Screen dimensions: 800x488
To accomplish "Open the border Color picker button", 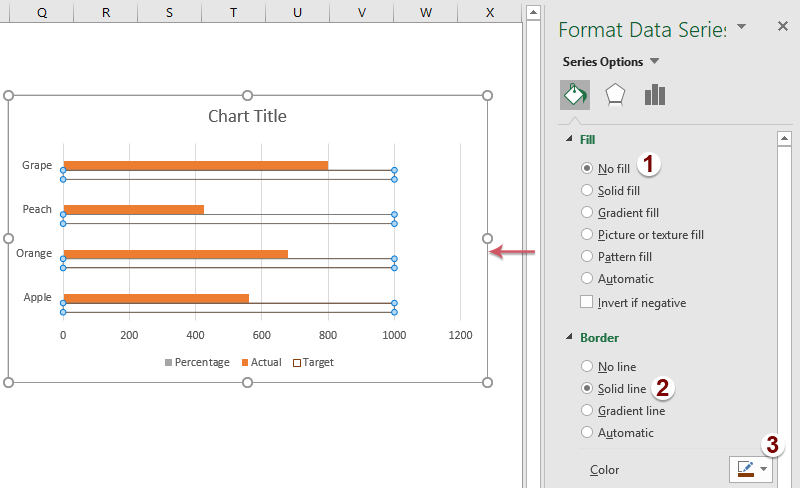I will coord(751,469).
